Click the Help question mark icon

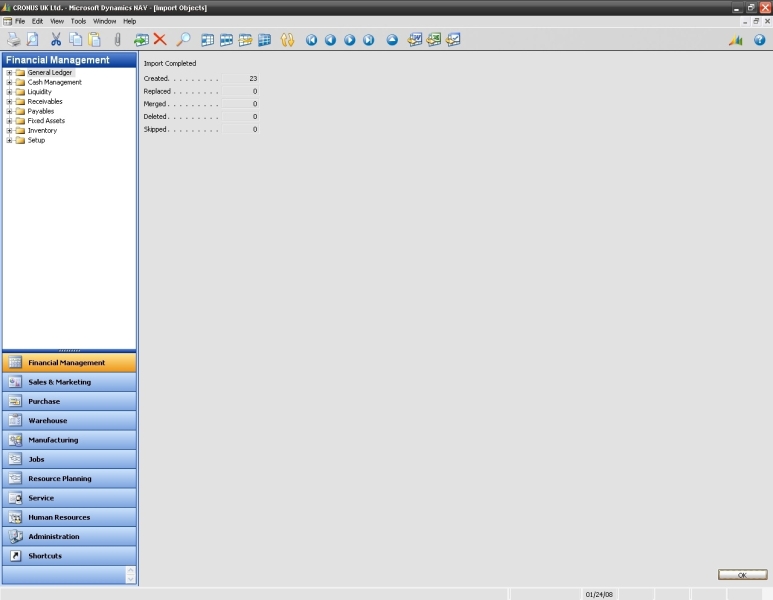click(759, 40)
